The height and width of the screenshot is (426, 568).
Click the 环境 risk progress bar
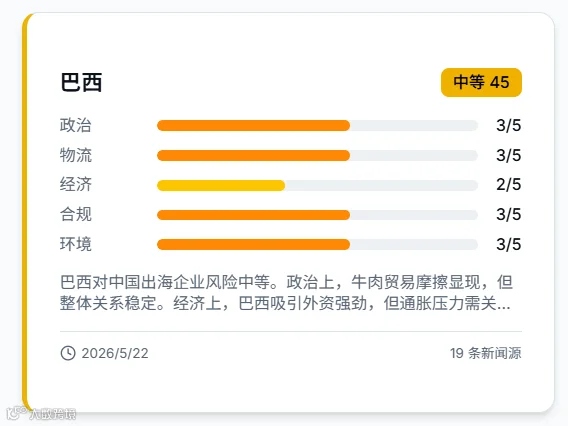point(317,245)
